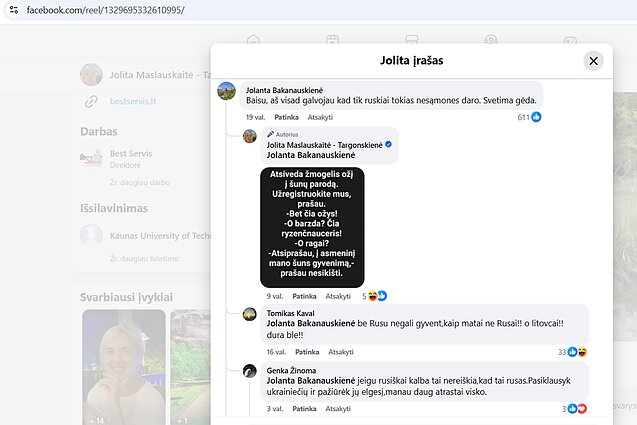The width and height of the screenshot is (637, 425).
Task: Open Jolita Maslauskaitė profile picture in background
Action: [x=91, y=74]
